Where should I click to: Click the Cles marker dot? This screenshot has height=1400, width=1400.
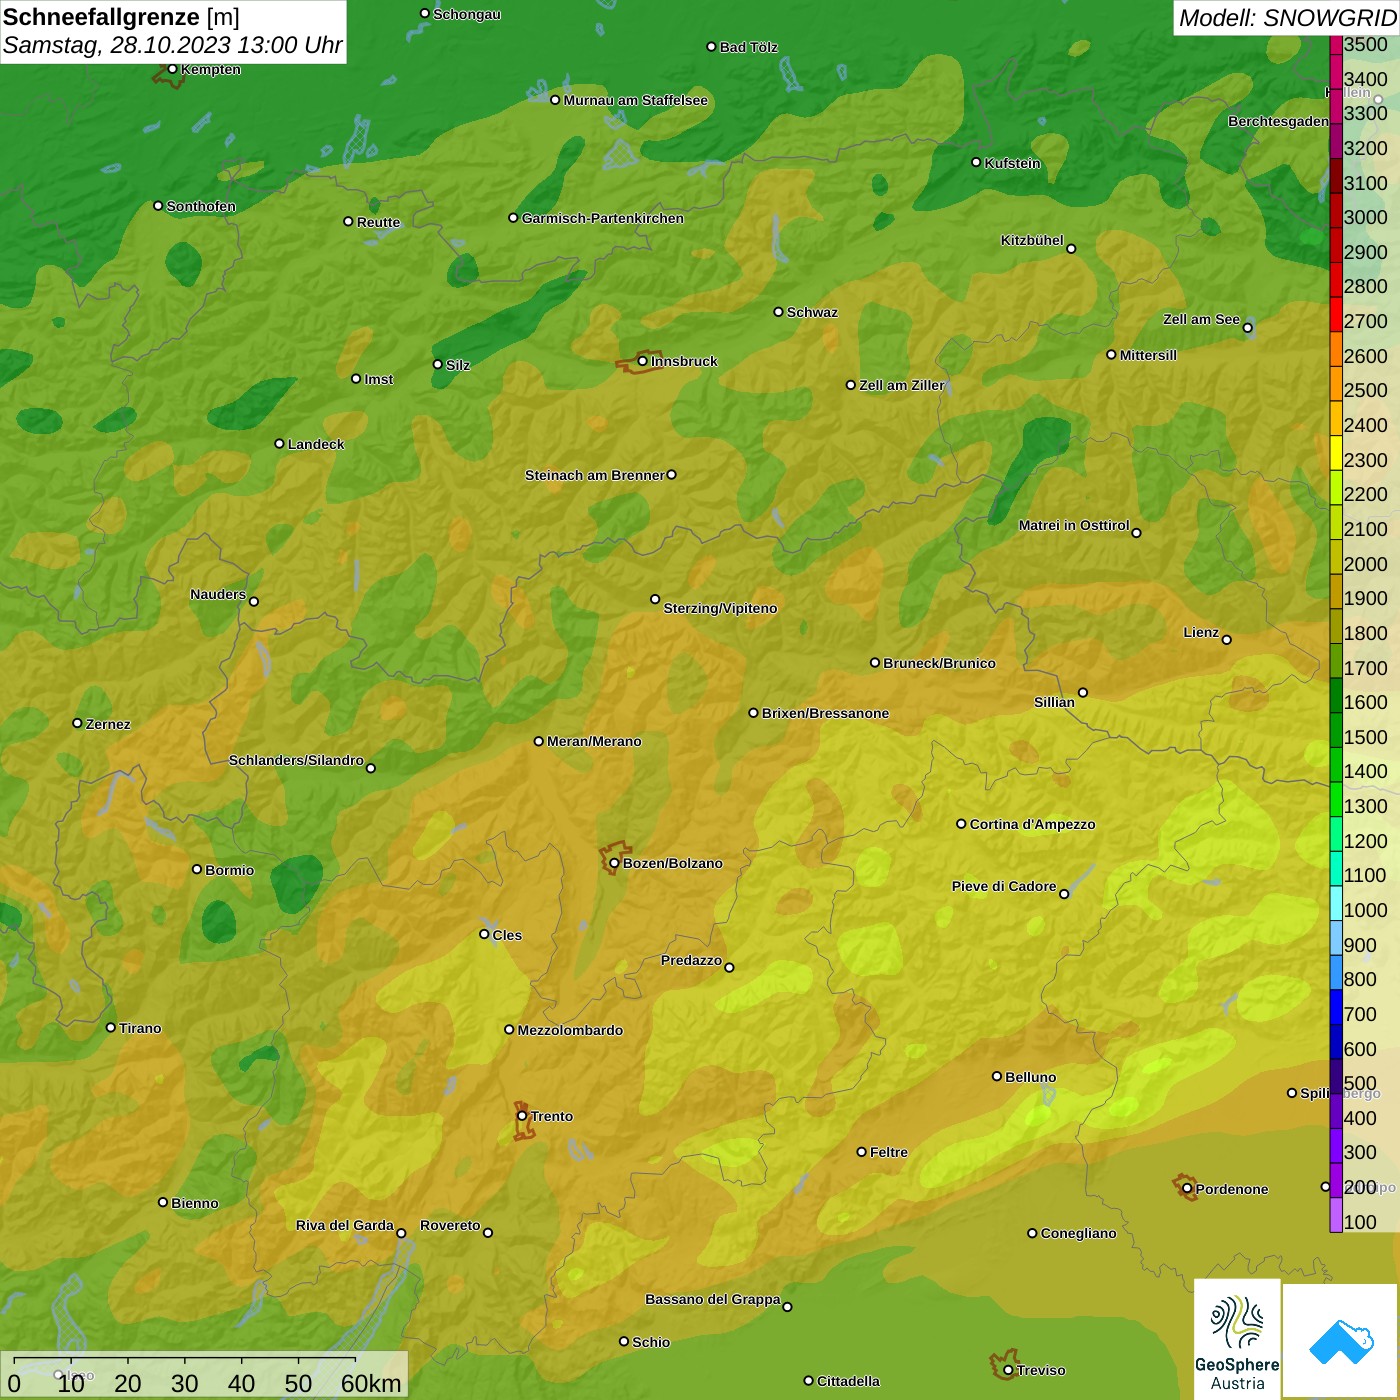pos(484,934)
